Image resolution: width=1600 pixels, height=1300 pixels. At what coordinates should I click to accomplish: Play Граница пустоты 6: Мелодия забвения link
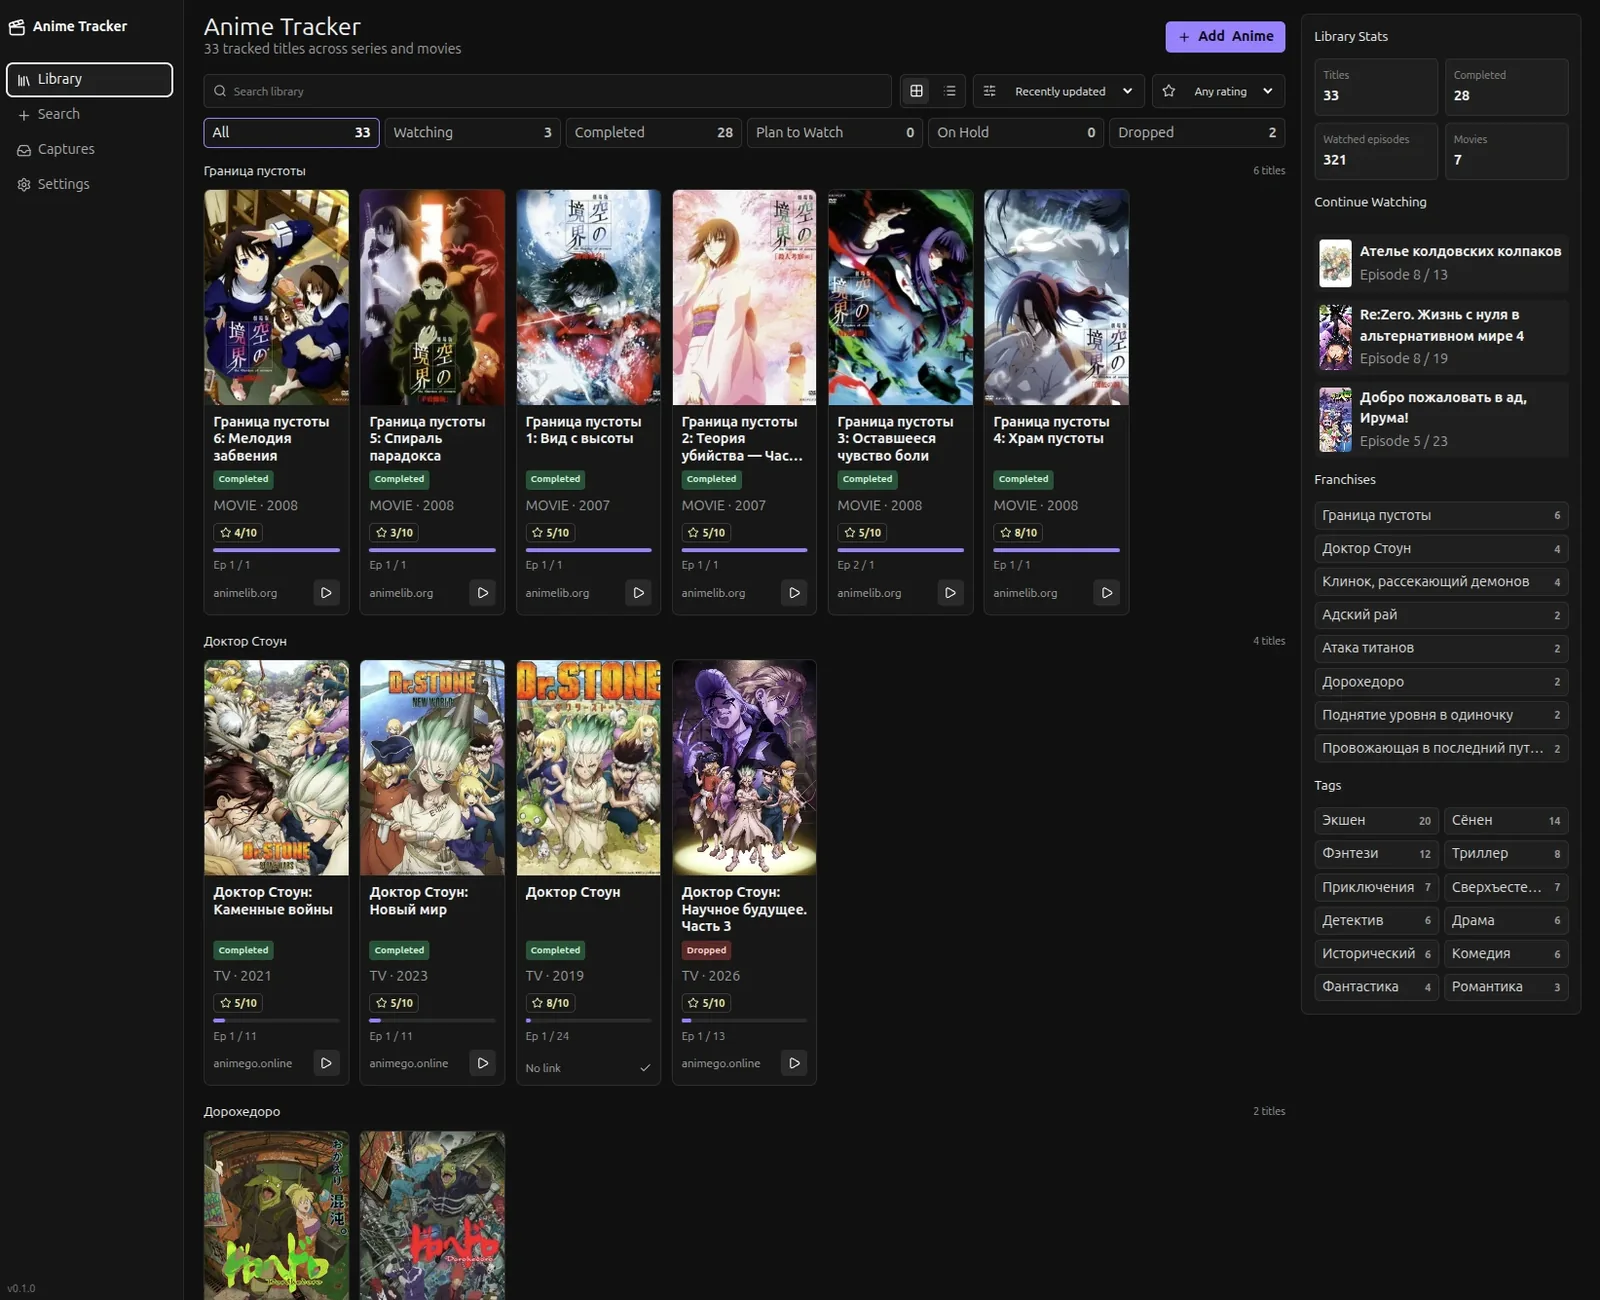coord(326,593)
